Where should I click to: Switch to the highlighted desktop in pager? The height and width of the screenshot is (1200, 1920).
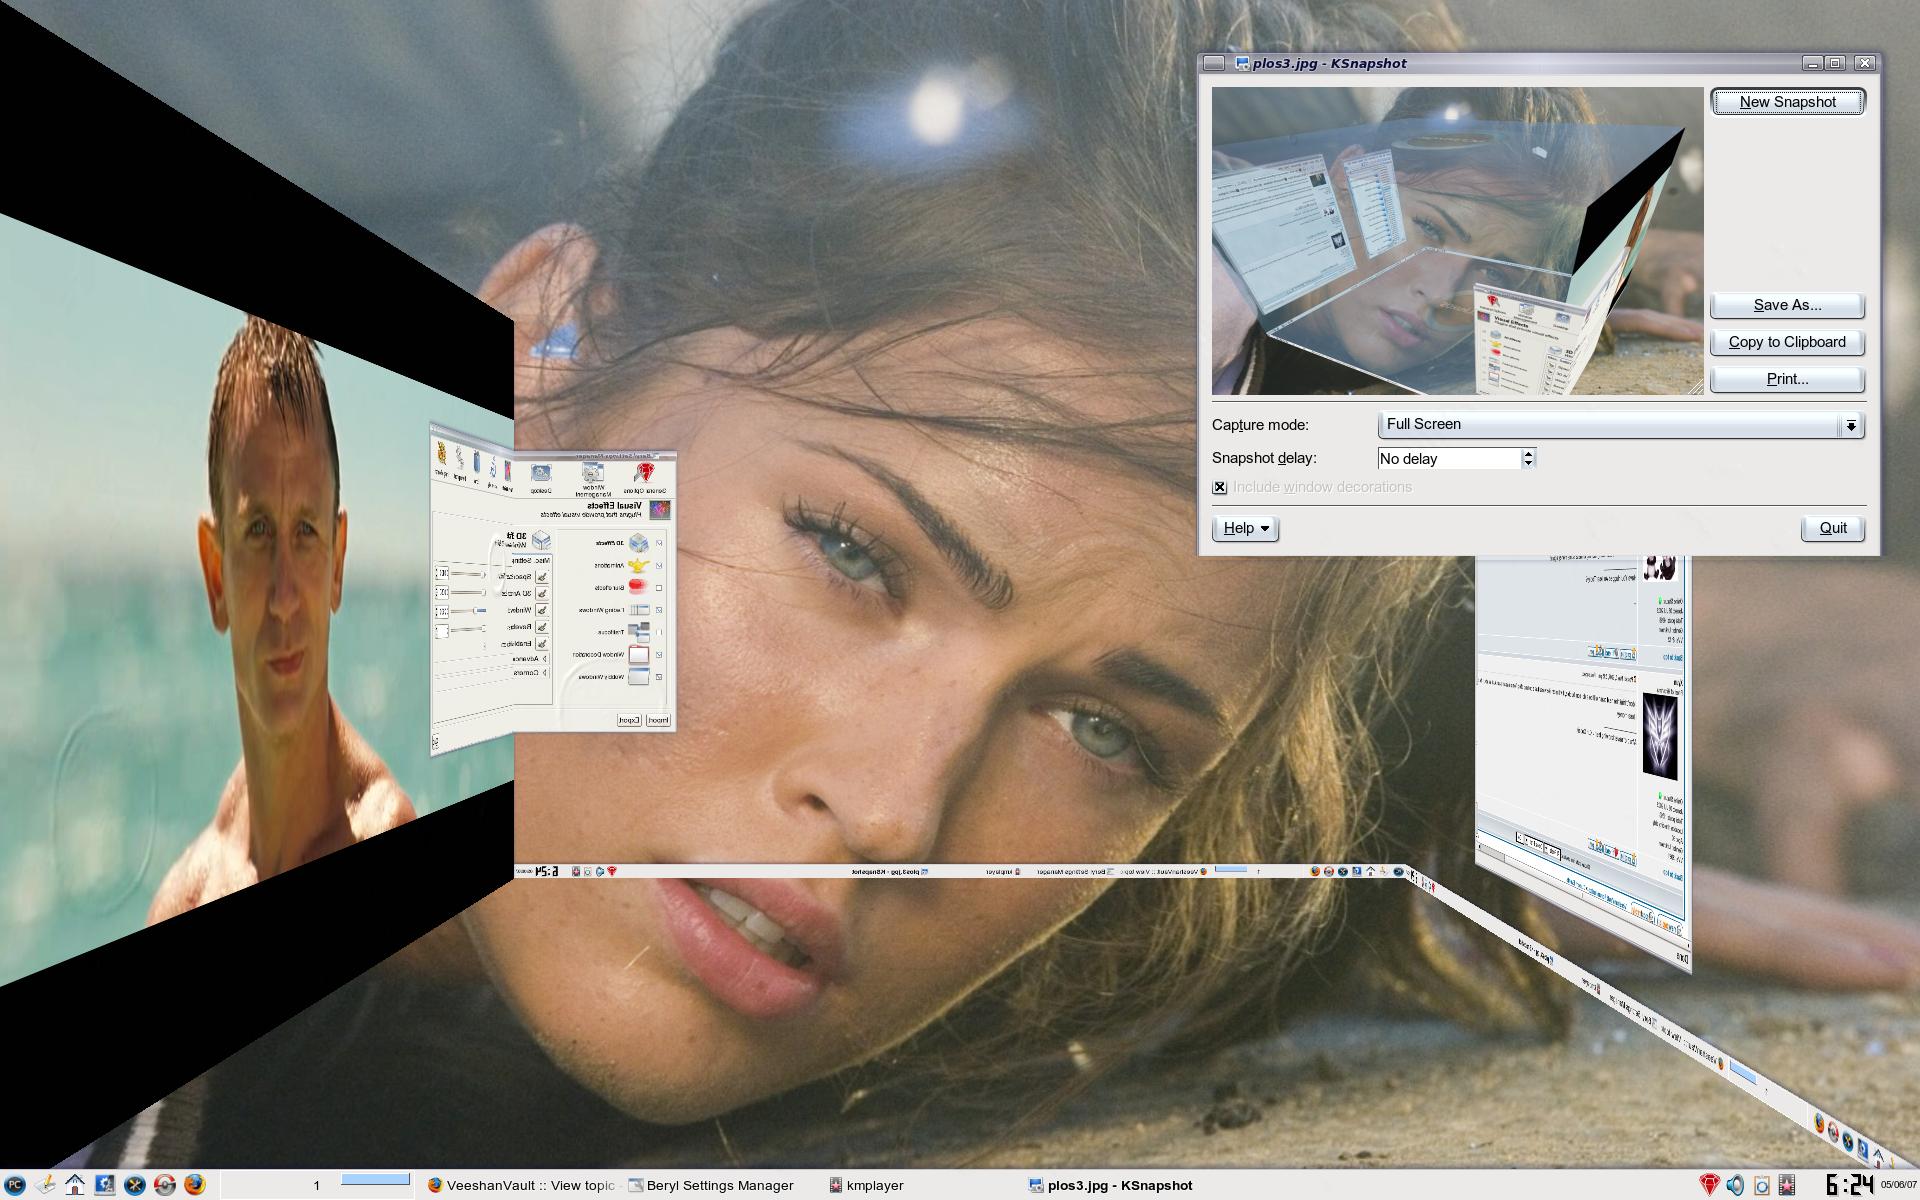pyautogui.click(x=375, y=1180)
